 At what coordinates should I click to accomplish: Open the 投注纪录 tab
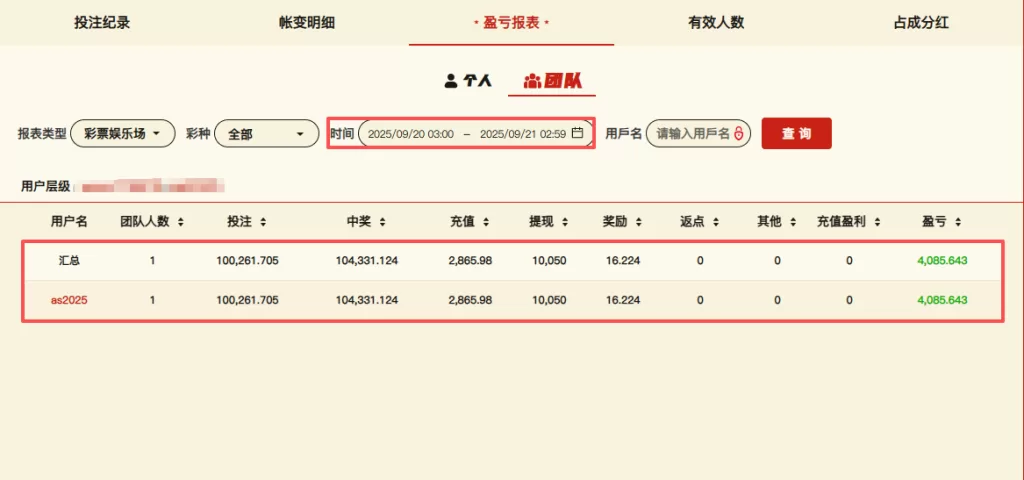point(102,22)
